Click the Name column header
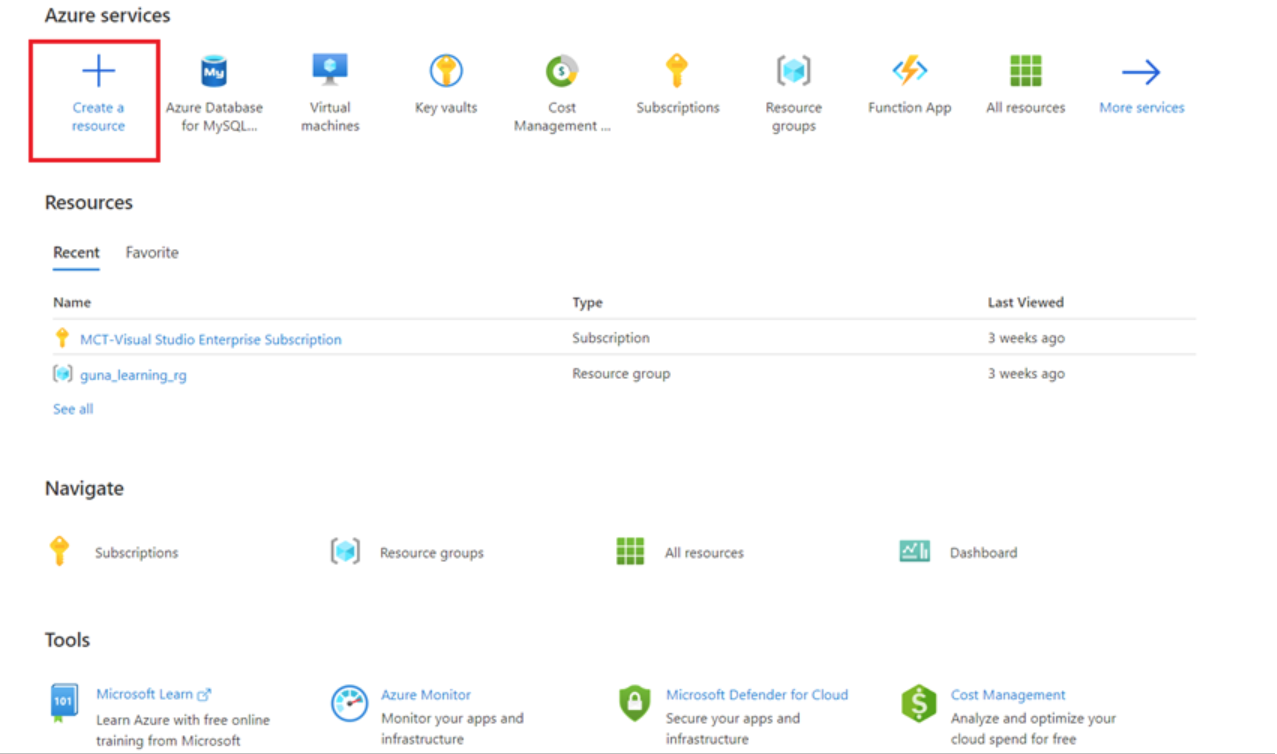The height and width of the screenshot is (754, 1277). point(72,302)
